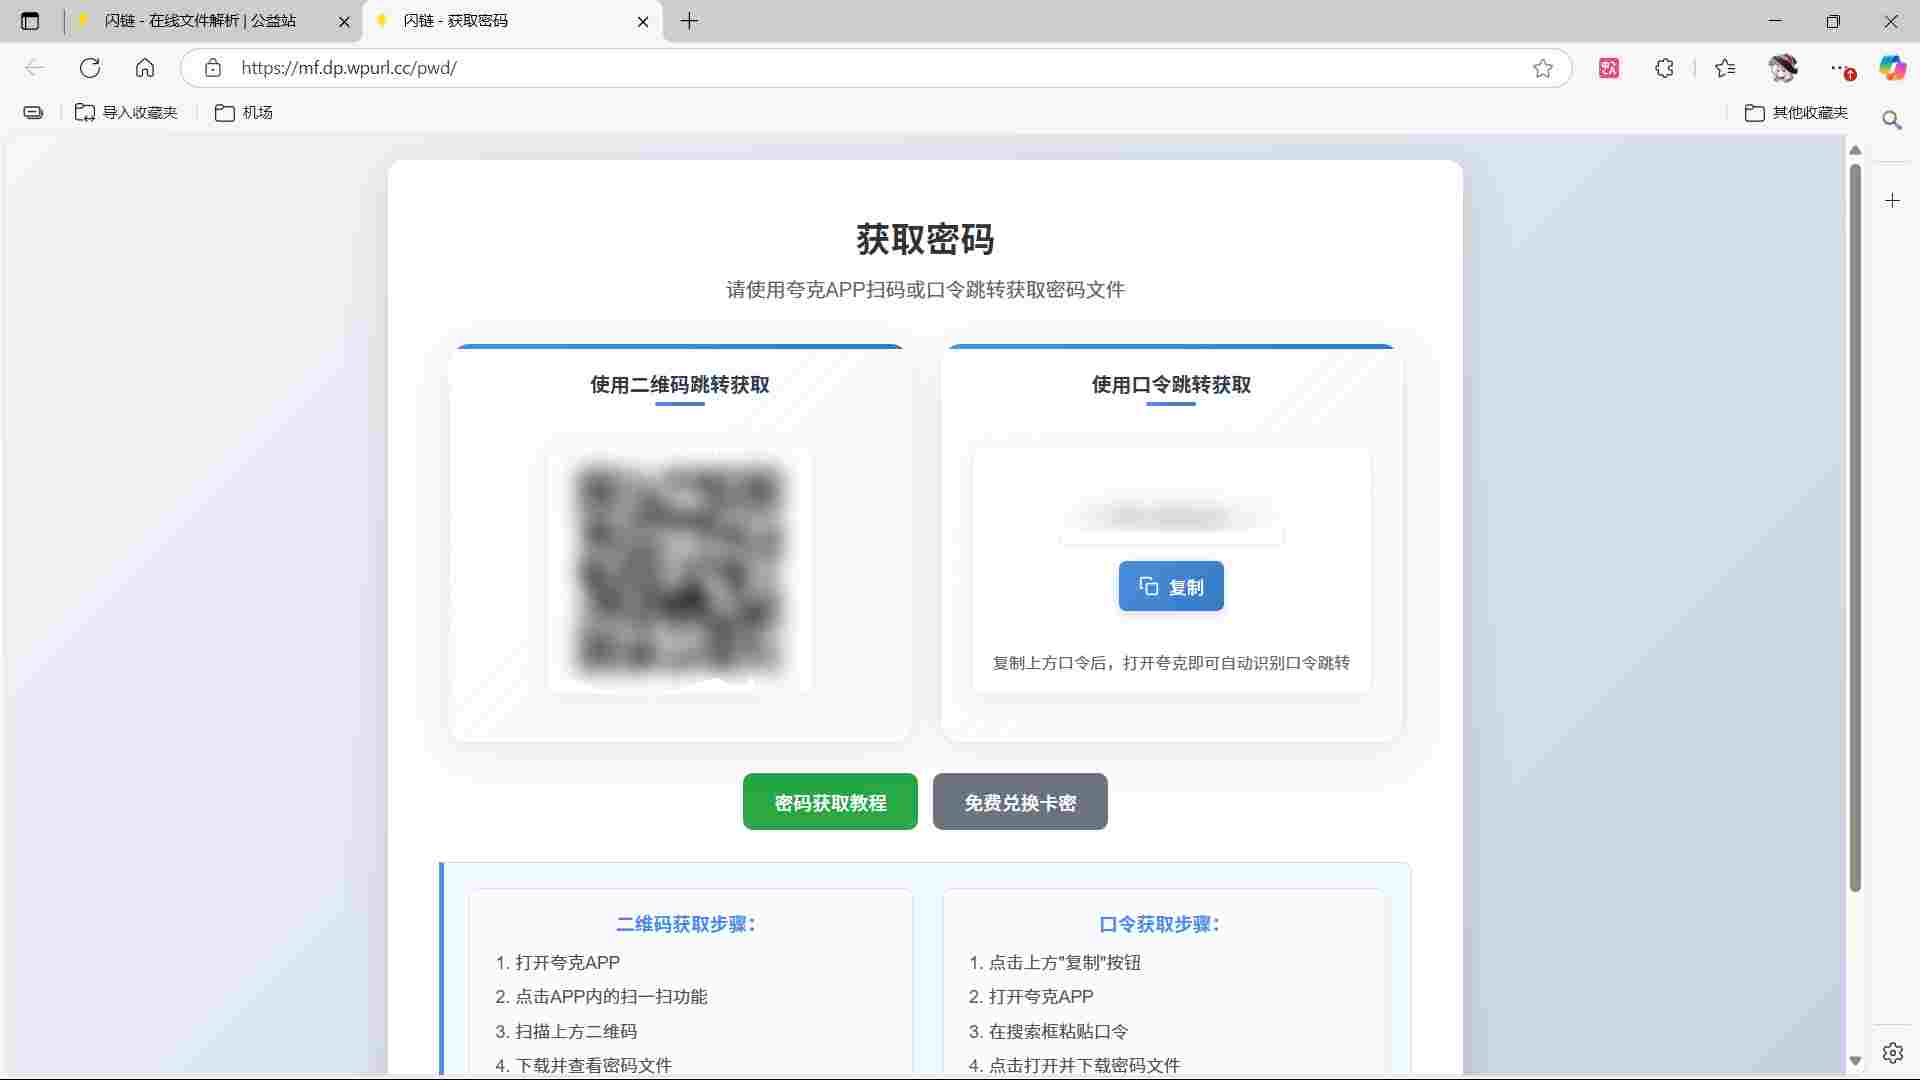1920x1080 pixels.
Task: Expand 其他收藏夹 bookmarks folder
Action: (1797, 113)
